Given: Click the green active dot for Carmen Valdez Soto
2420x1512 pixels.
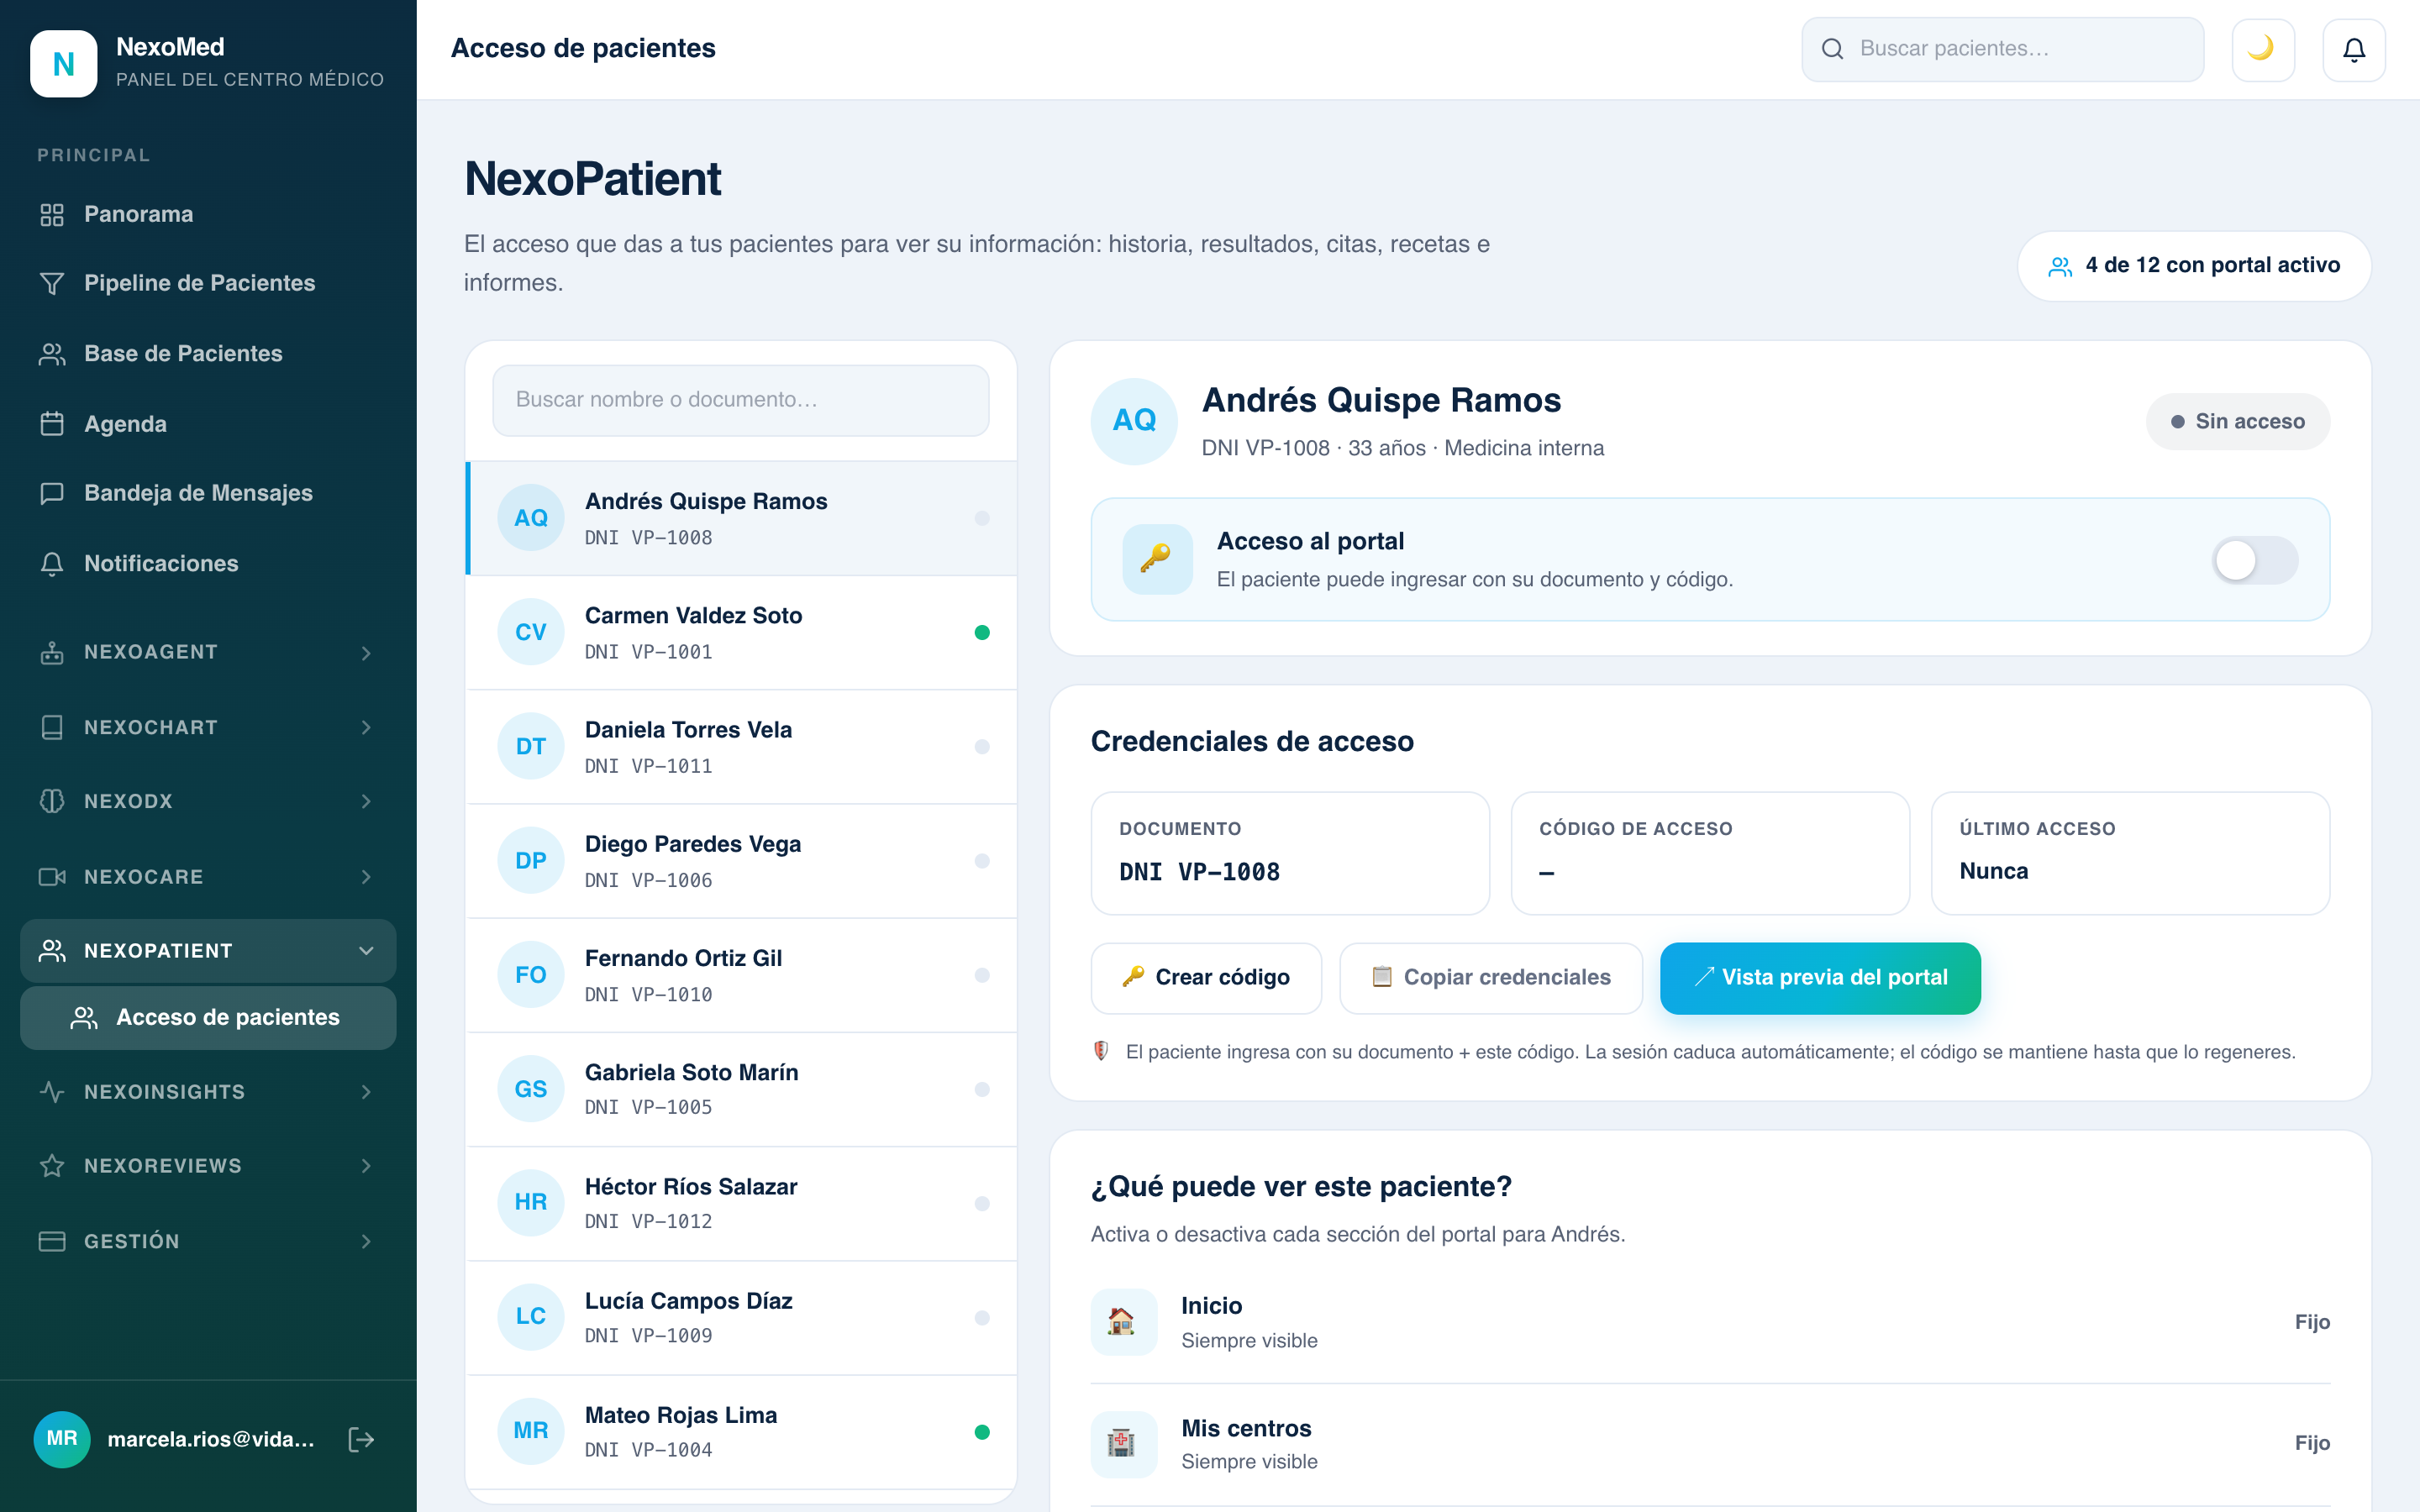Looking at the screenshot, I should (982, 632).
